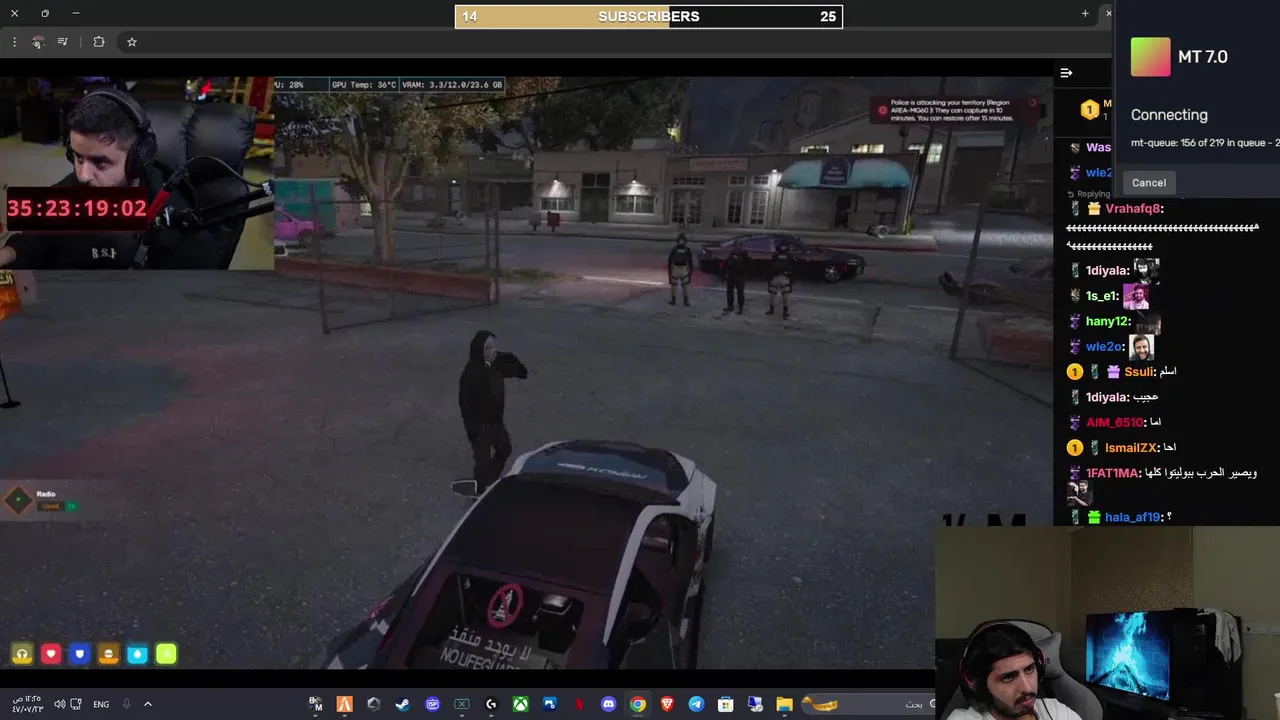Open Telegram from the taskbar
The height and width of the screenshot is (720, 1280).
coord(696,704)
